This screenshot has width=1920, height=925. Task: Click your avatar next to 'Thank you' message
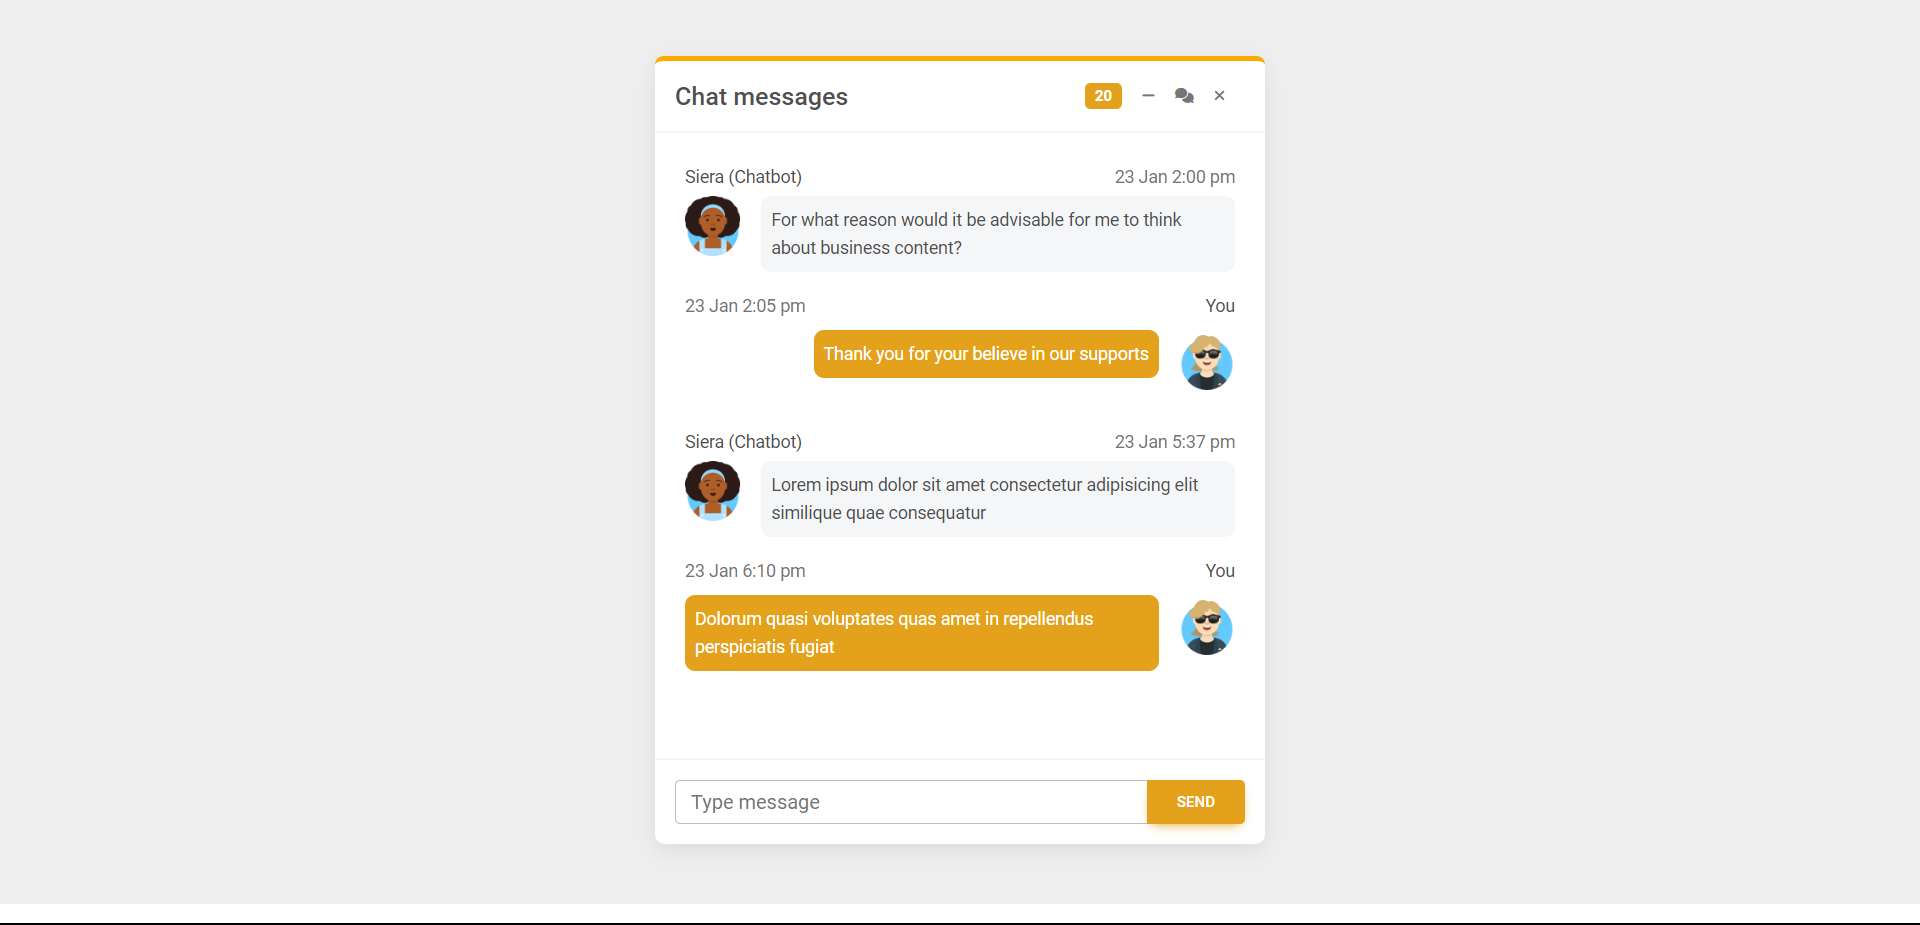pyautogui.click(x=1207, y=362)
